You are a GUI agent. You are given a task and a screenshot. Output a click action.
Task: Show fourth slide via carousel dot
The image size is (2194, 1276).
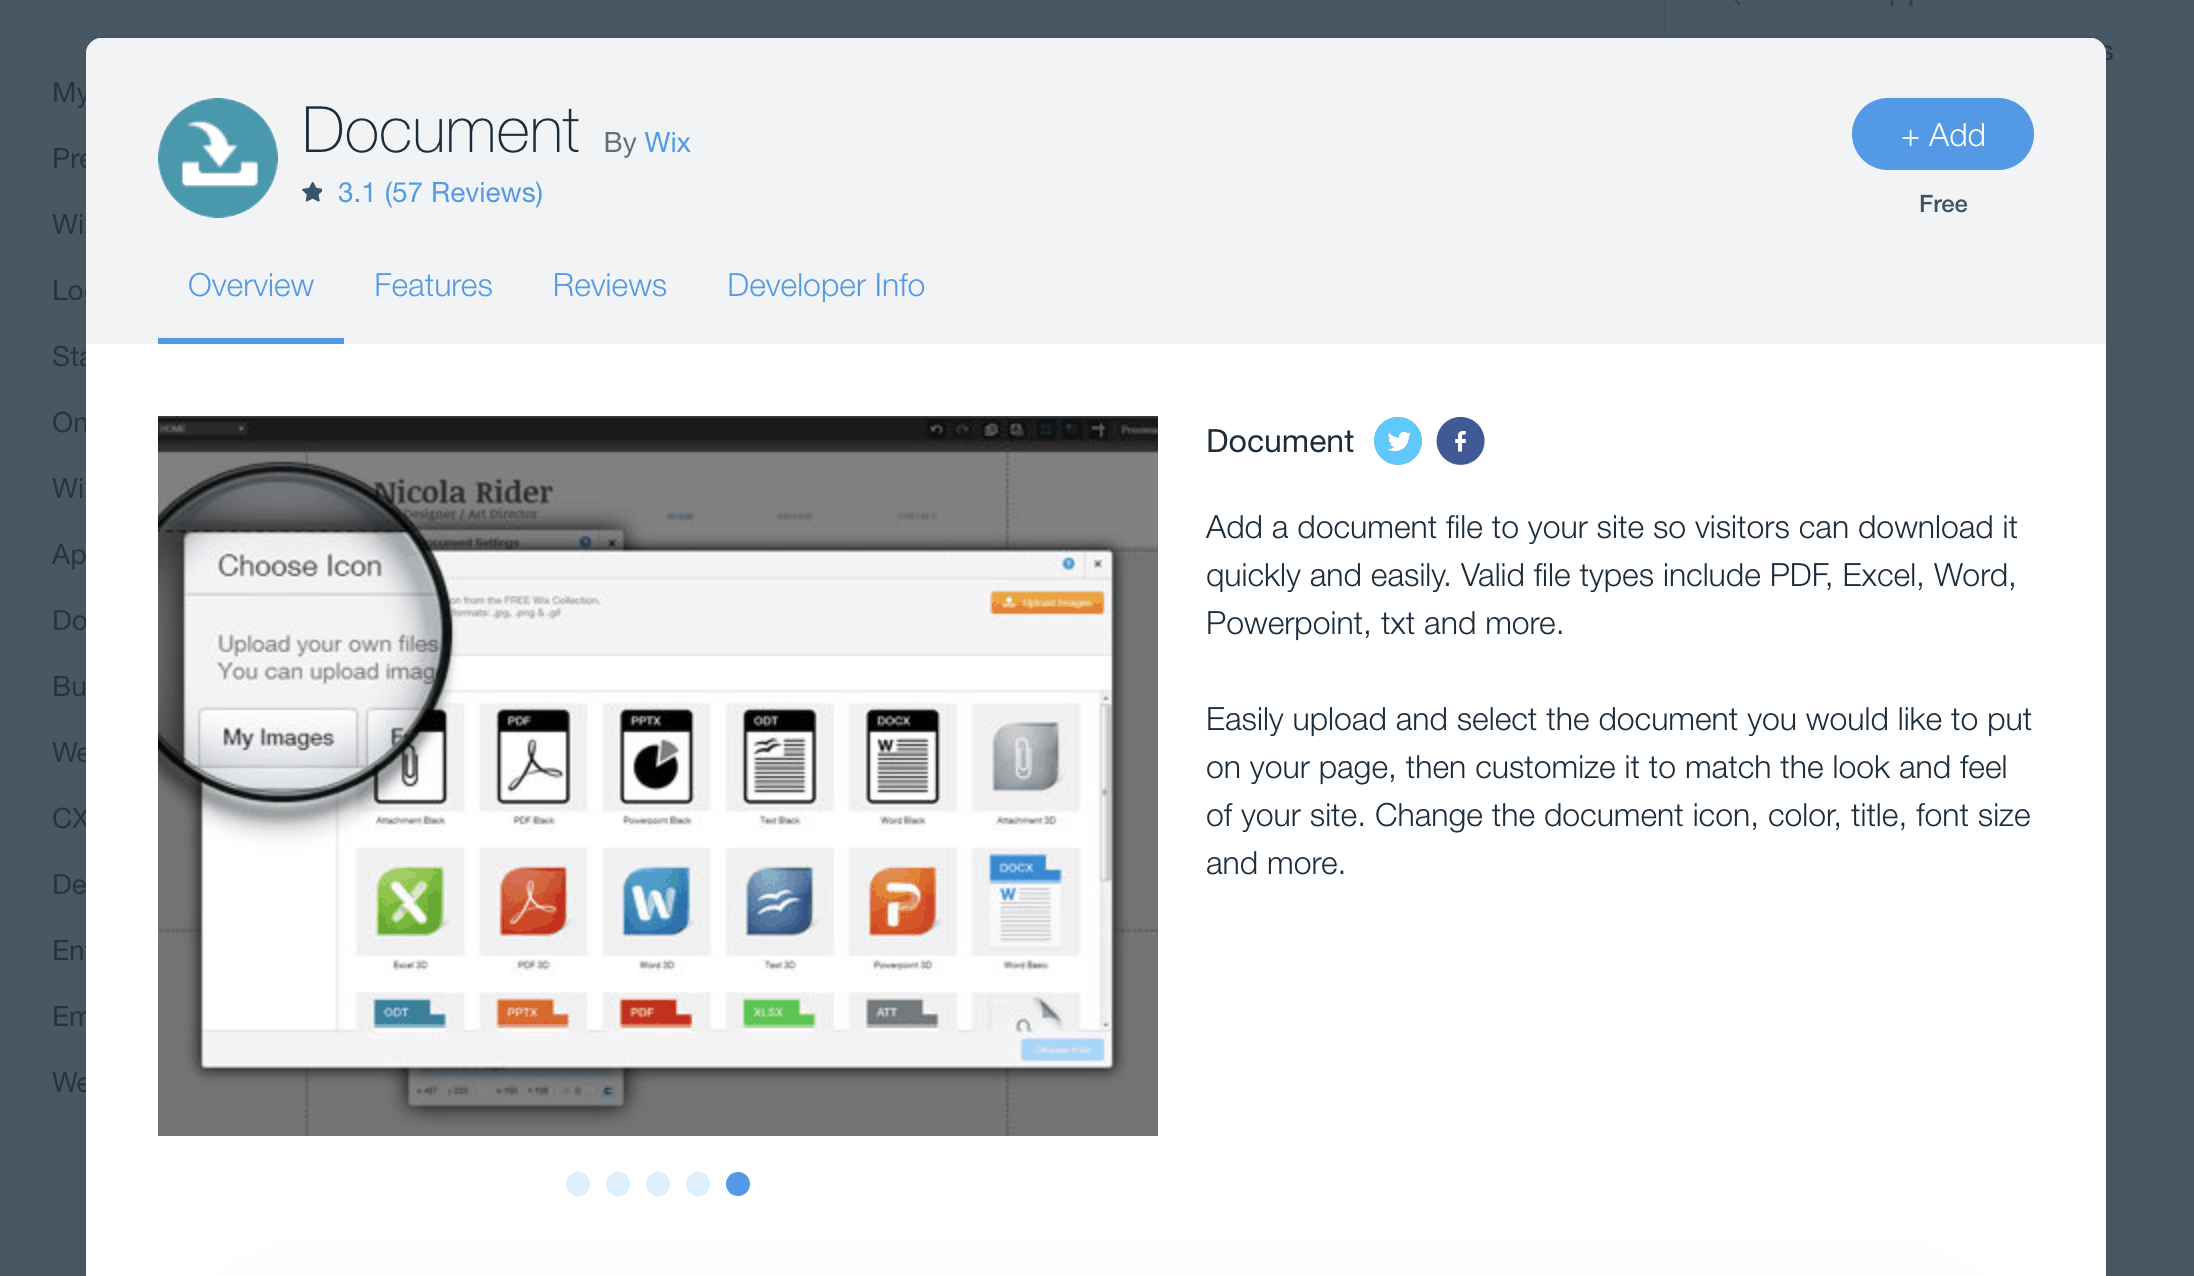click(698, 1184)
